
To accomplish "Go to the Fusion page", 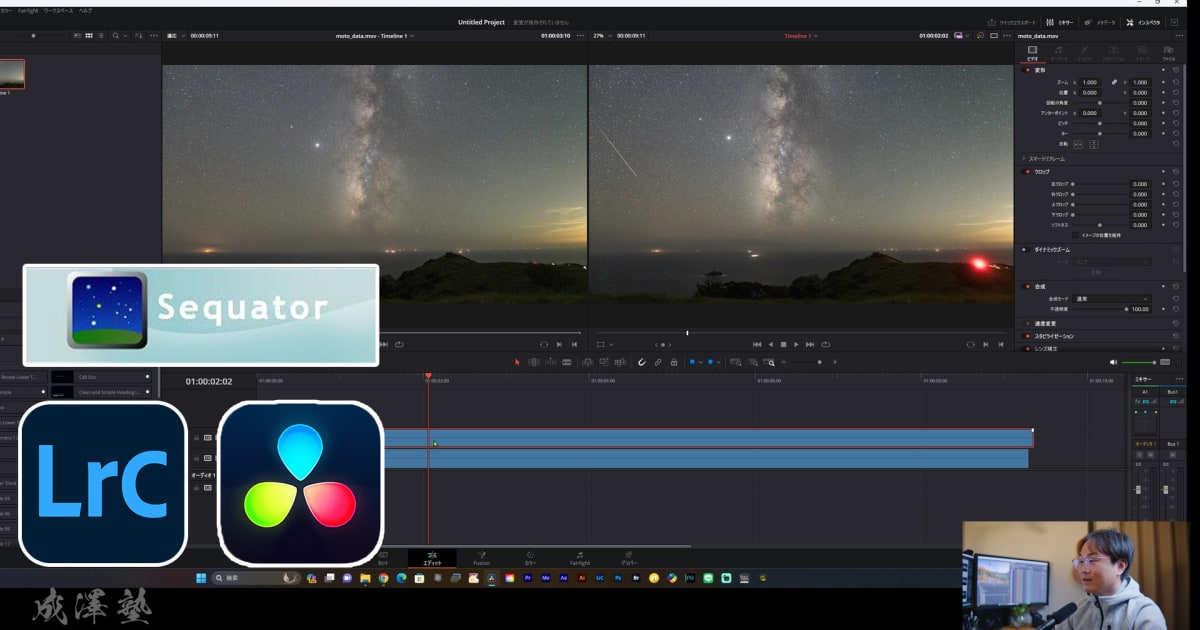I will 481,558.
